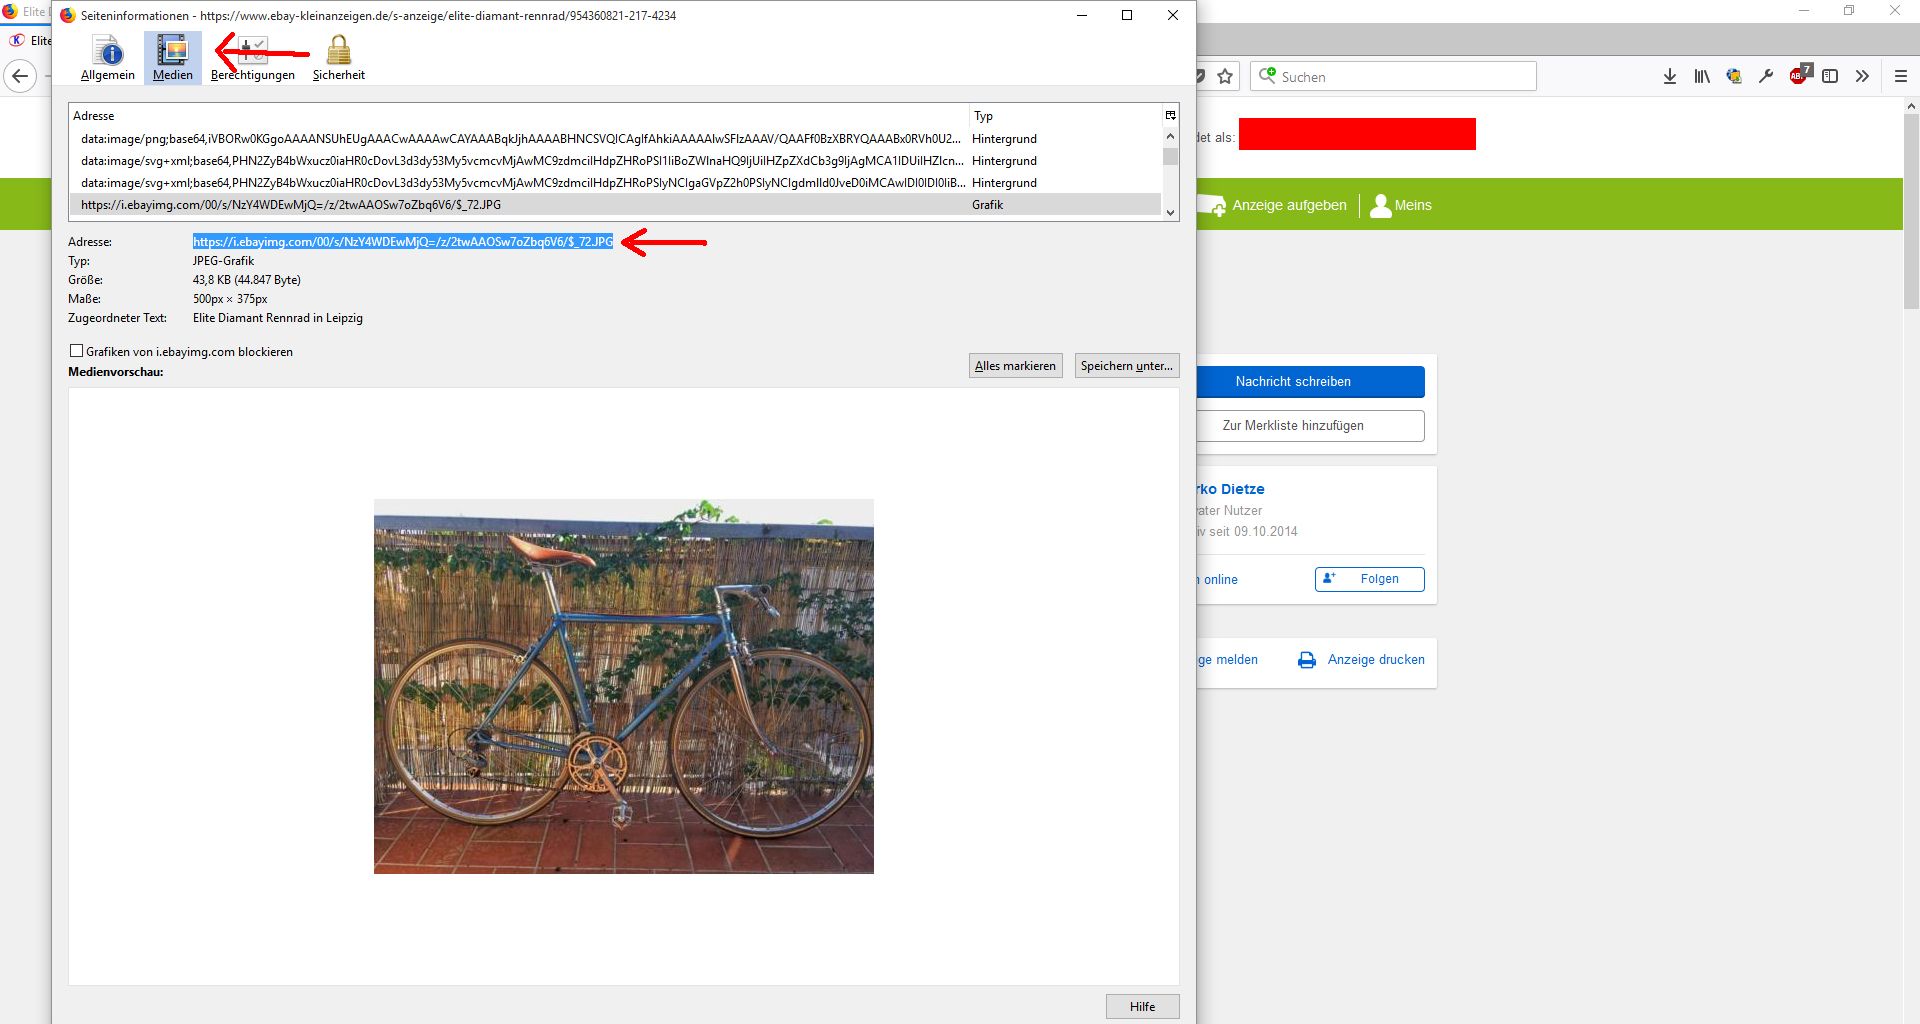Click Anzeige aufgeben in the green bar
This screenshot has width=1920, height=1024.
[1289, 205]
